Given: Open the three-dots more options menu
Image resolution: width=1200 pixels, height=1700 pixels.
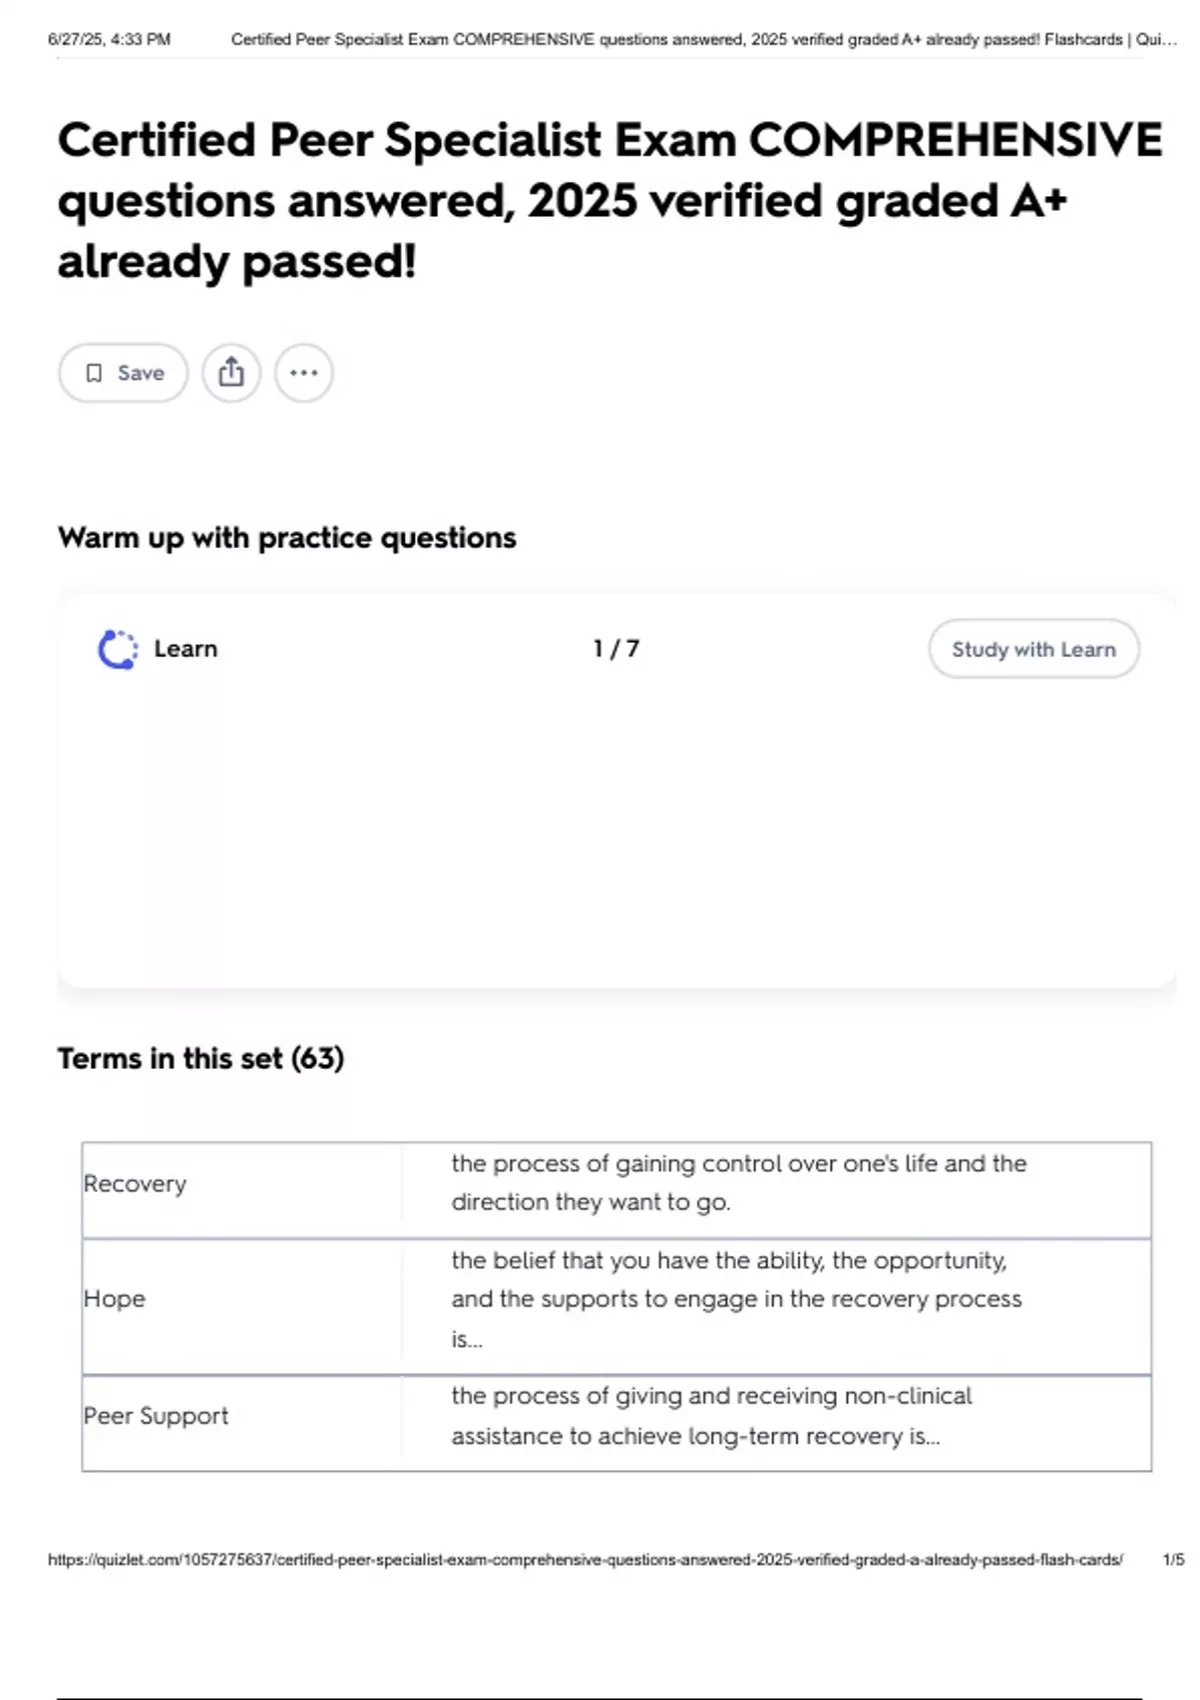Looking at the screenshot, I should (x=304, y=373).
